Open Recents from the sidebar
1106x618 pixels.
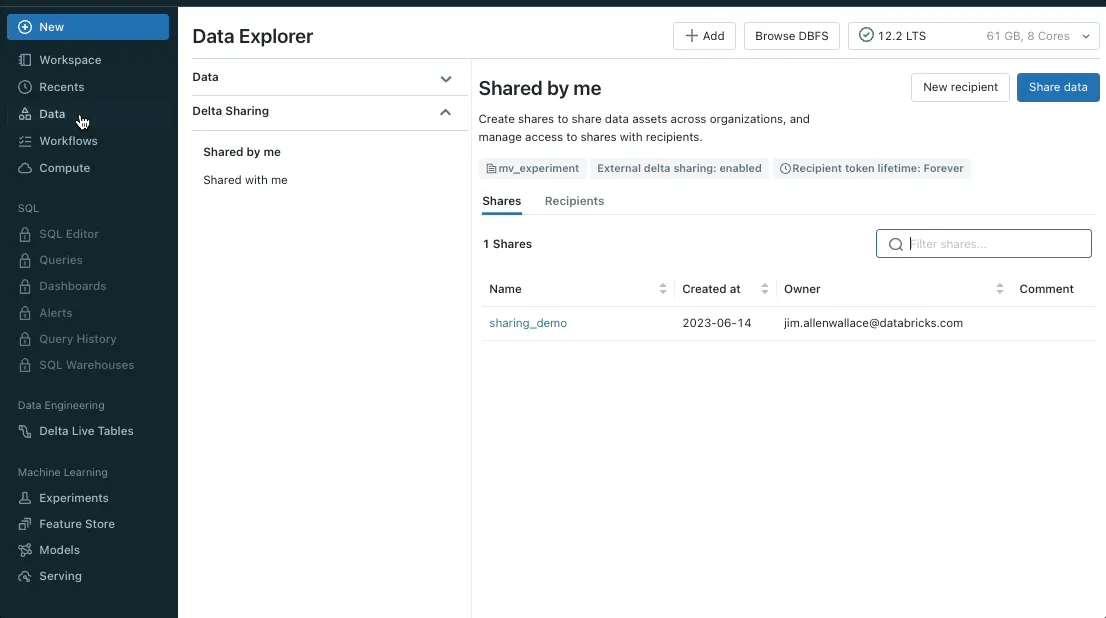coord(60,87)
